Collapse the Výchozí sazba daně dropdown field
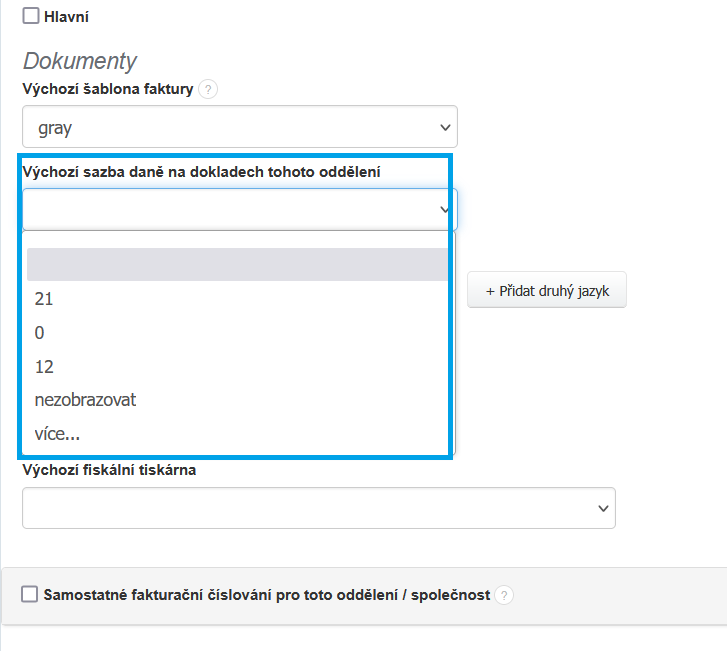Image resolution: width=727 pixels, height=651 pixels. click(240, 209)
